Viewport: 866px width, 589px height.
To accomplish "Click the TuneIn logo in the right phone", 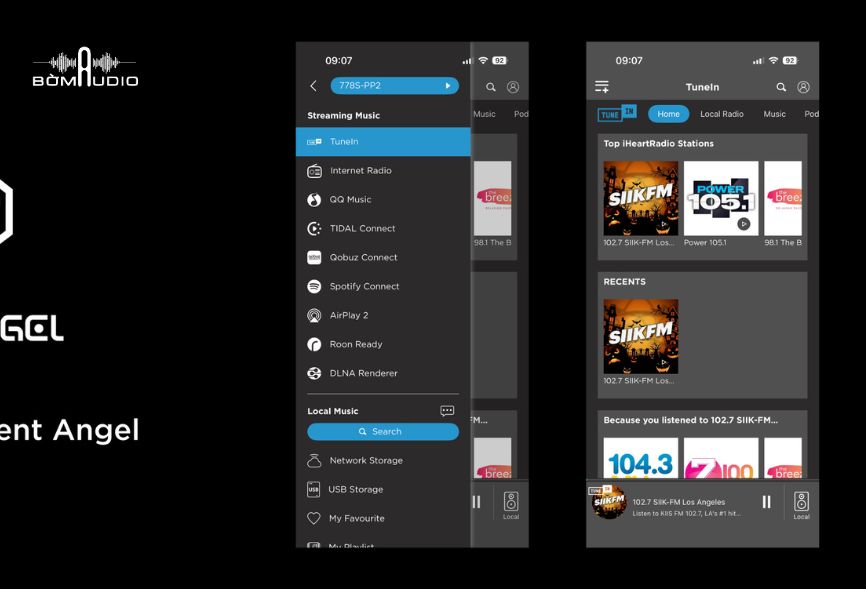I will click(x=617, y=113).
